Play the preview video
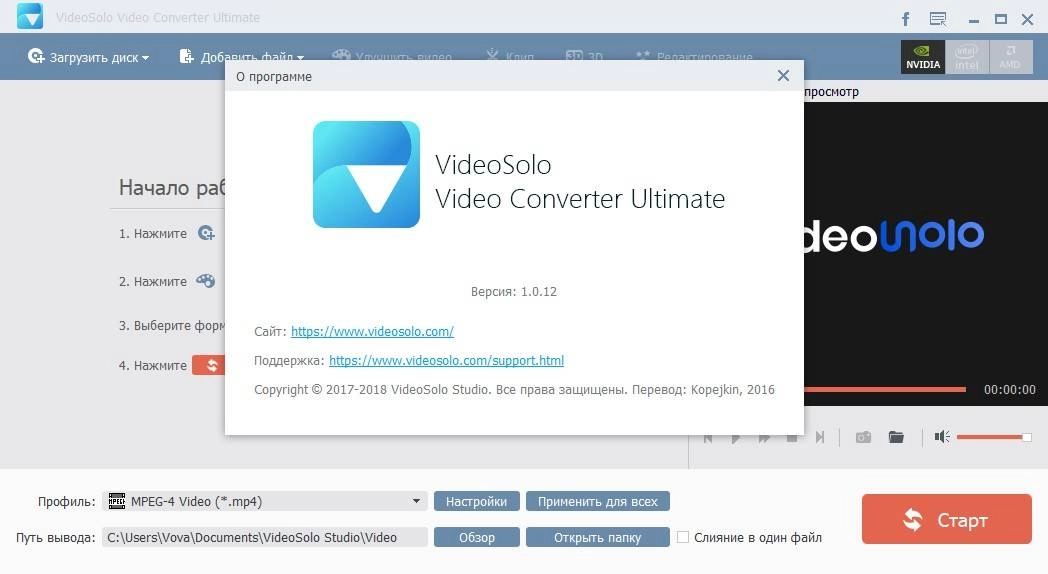 tap(736, 438)
